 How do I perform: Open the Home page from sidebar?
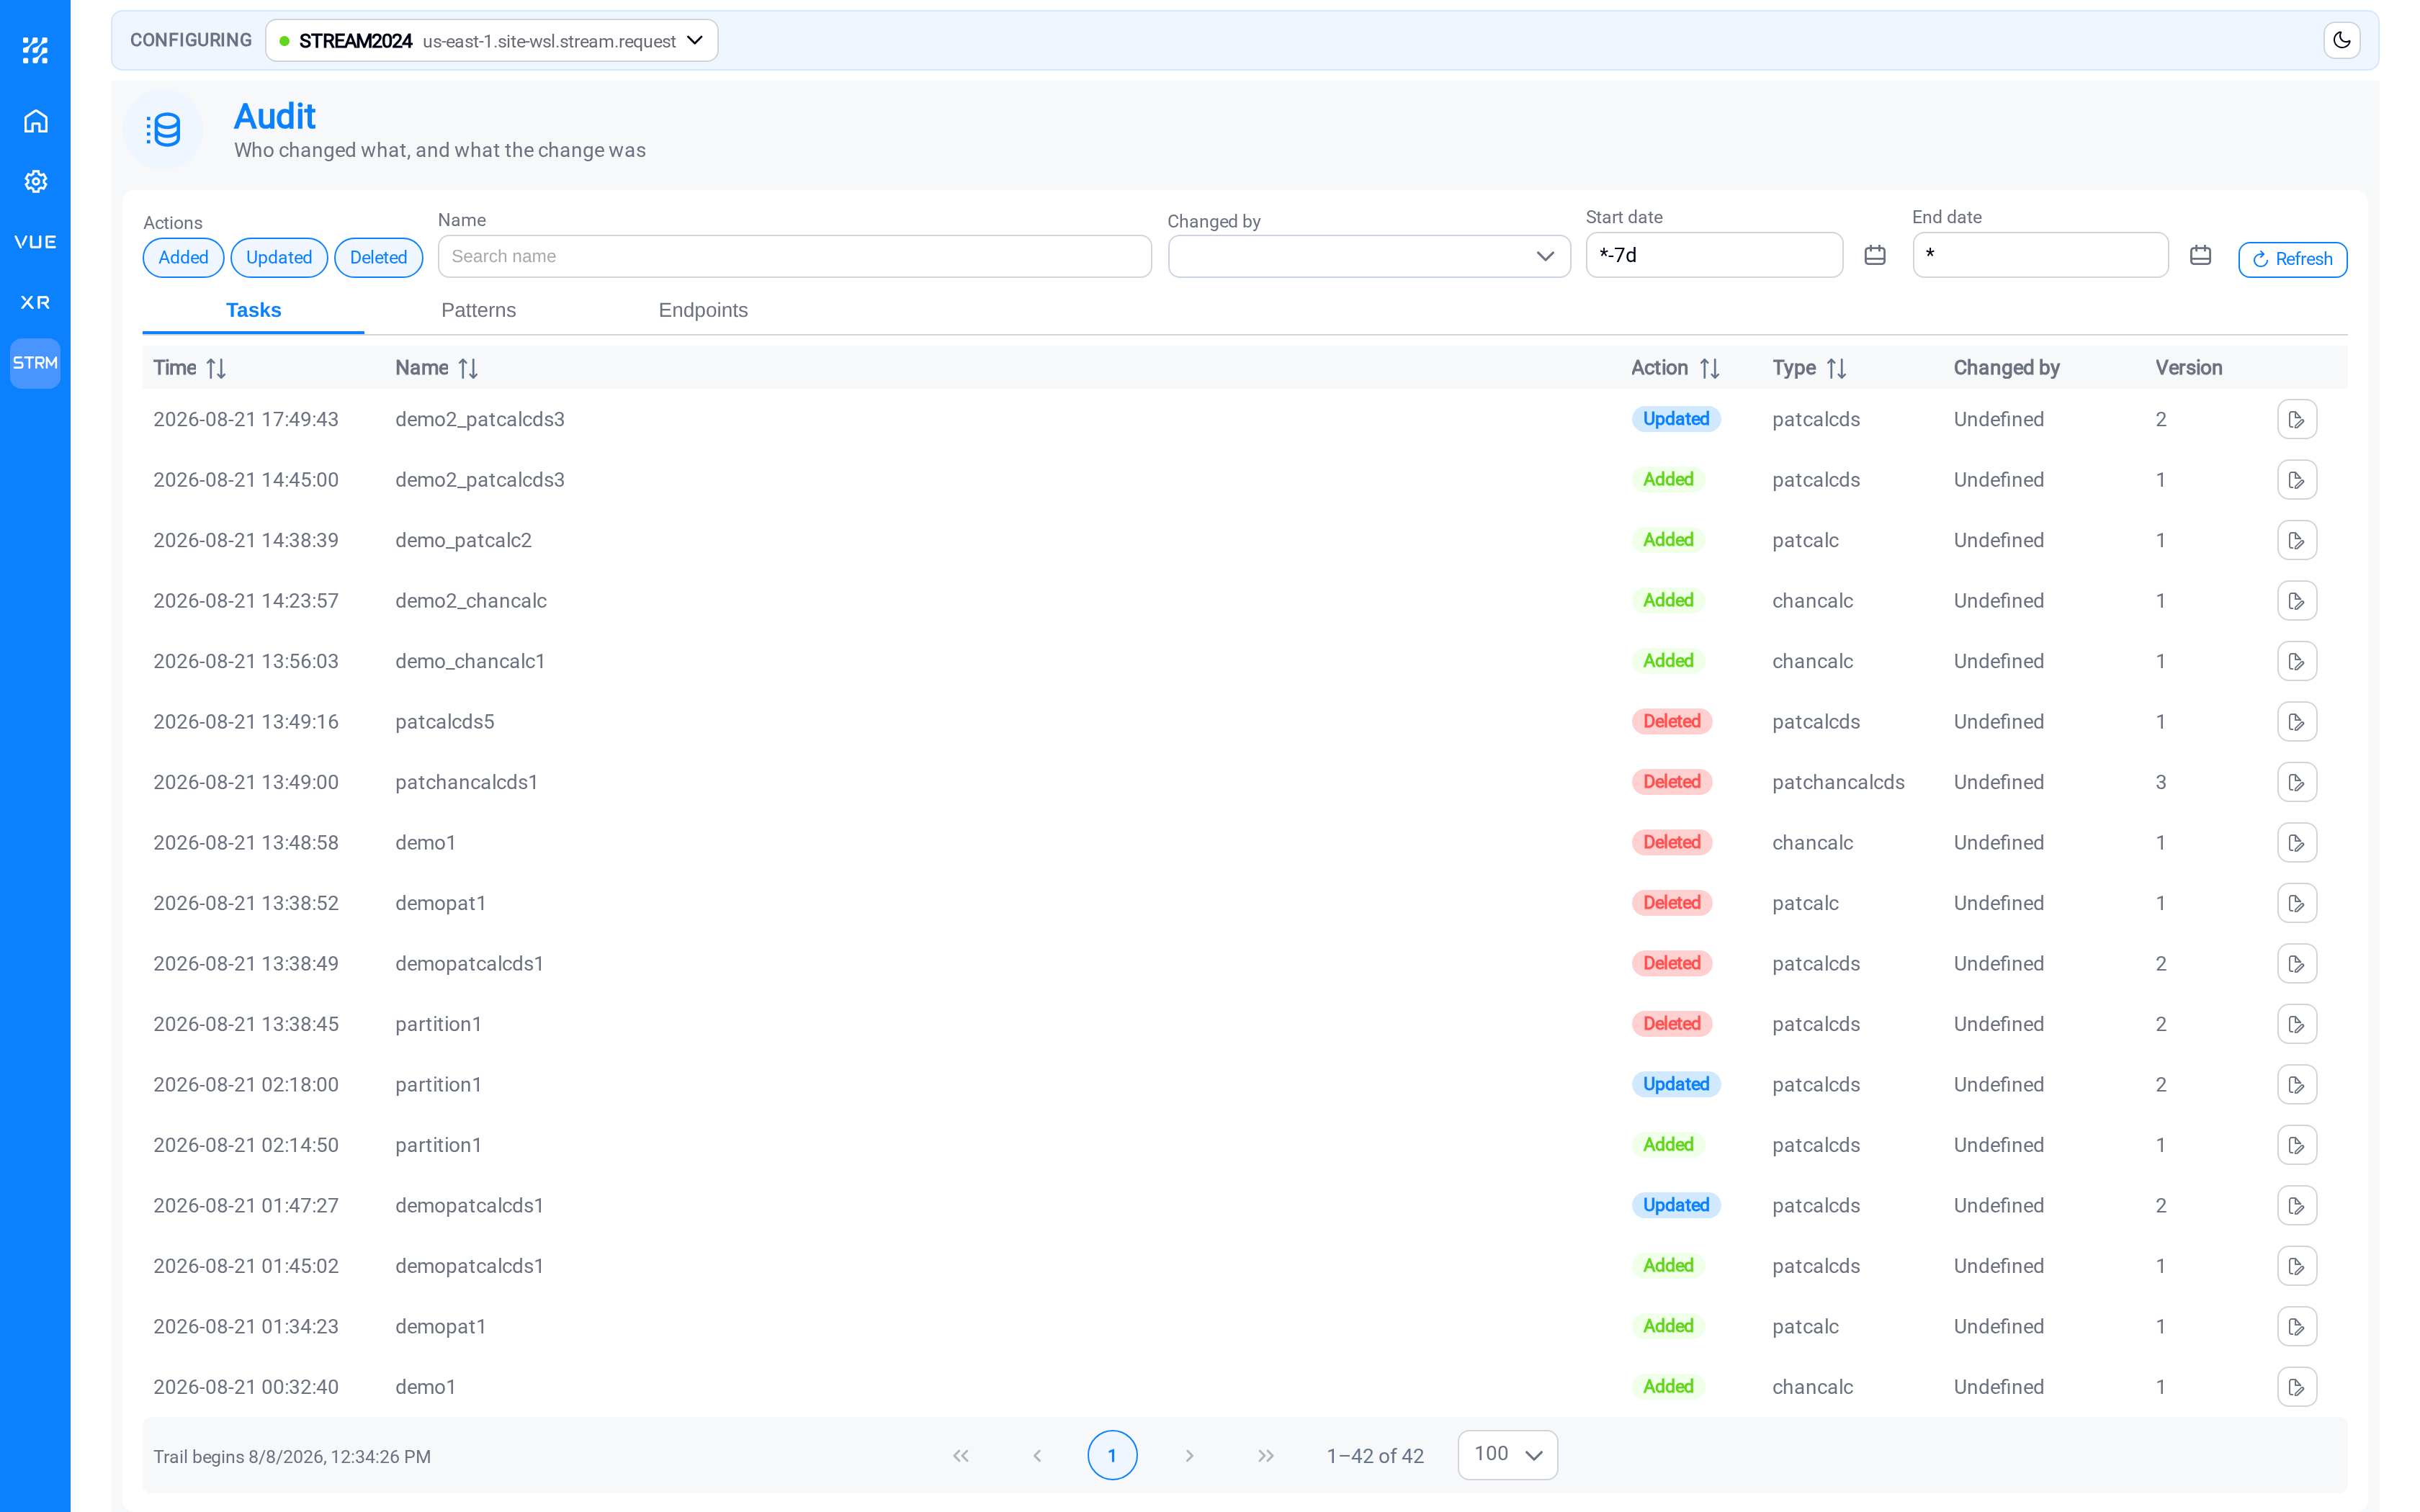(x=35, y=121)
